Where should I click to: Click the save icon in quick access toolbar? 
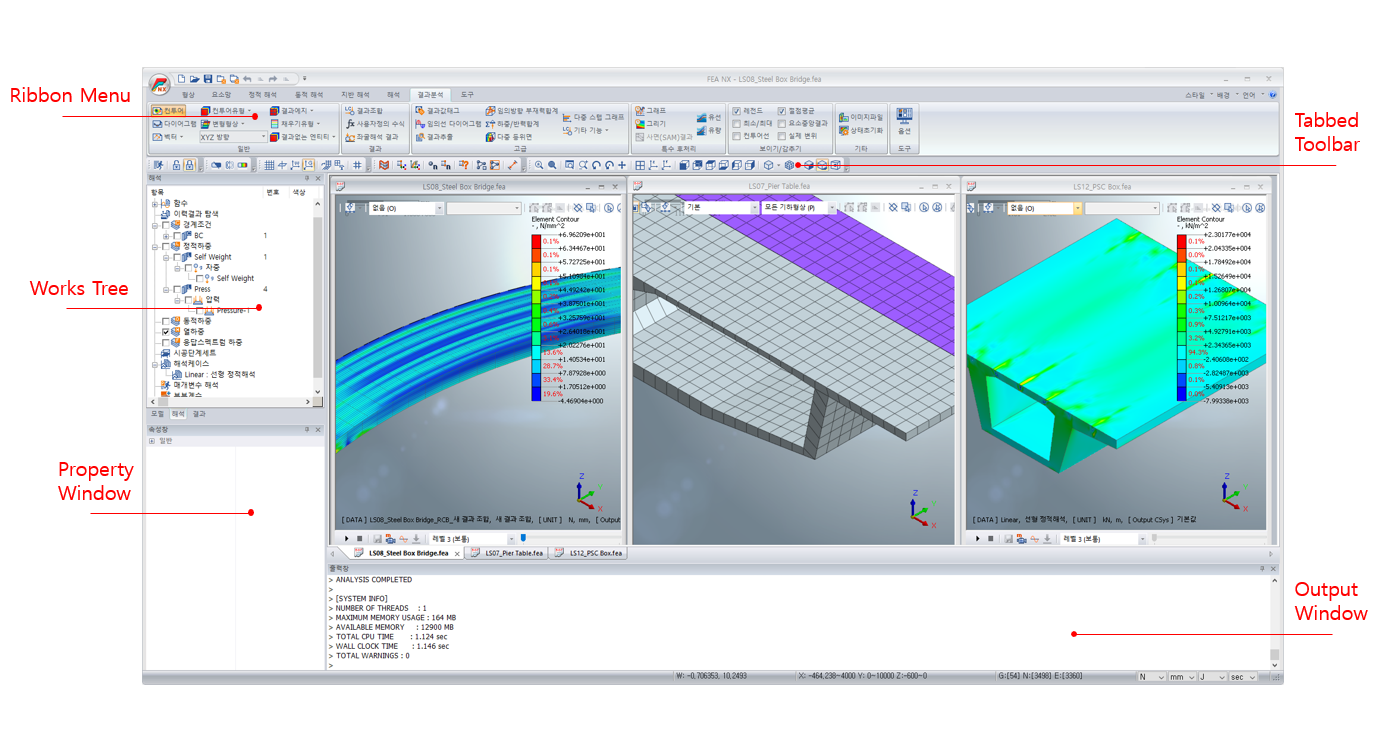click(x=208, y=78)
